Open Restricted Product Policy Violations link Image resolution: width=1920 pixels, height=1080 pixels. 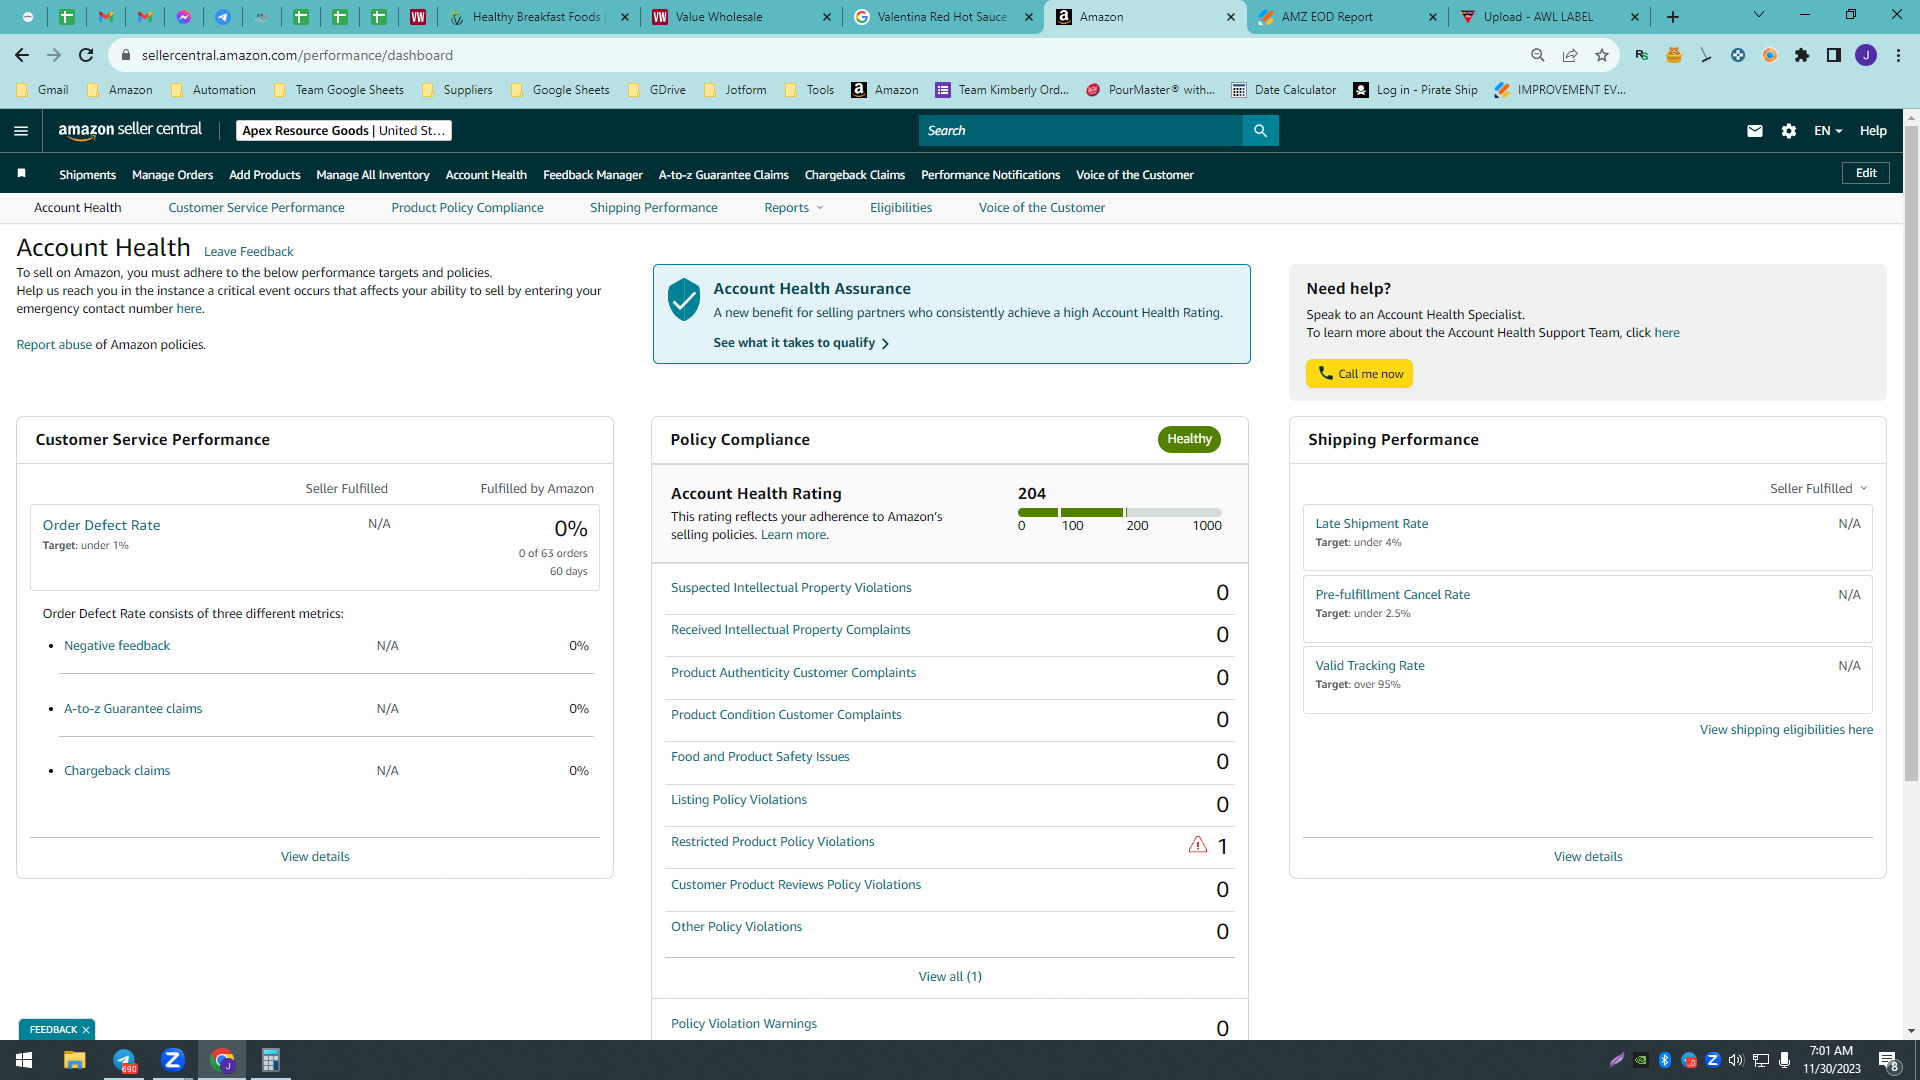click(773, 842)
